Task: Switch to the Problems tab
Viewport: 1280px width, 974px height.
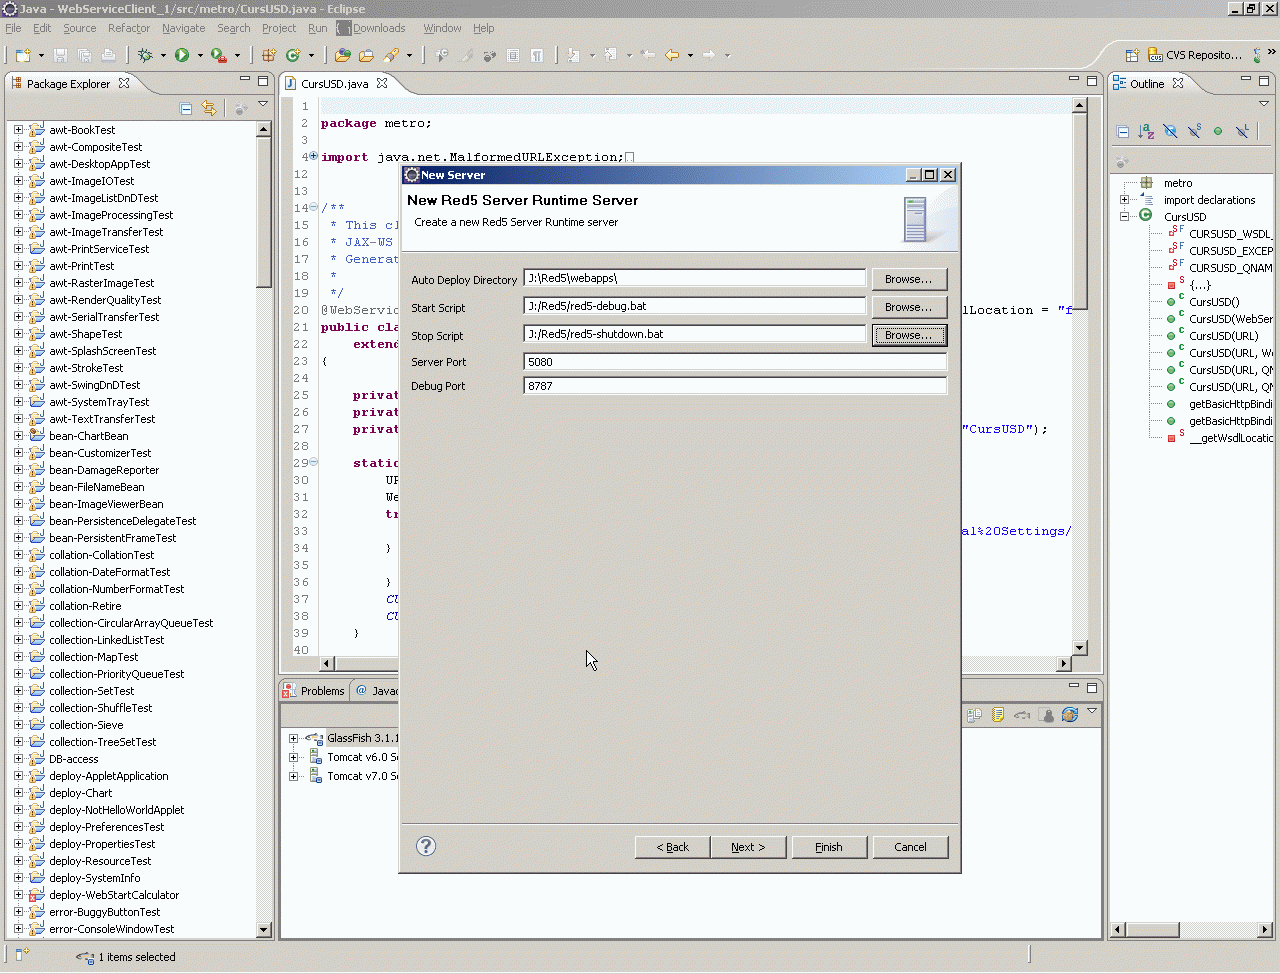Action: point(321,691)
